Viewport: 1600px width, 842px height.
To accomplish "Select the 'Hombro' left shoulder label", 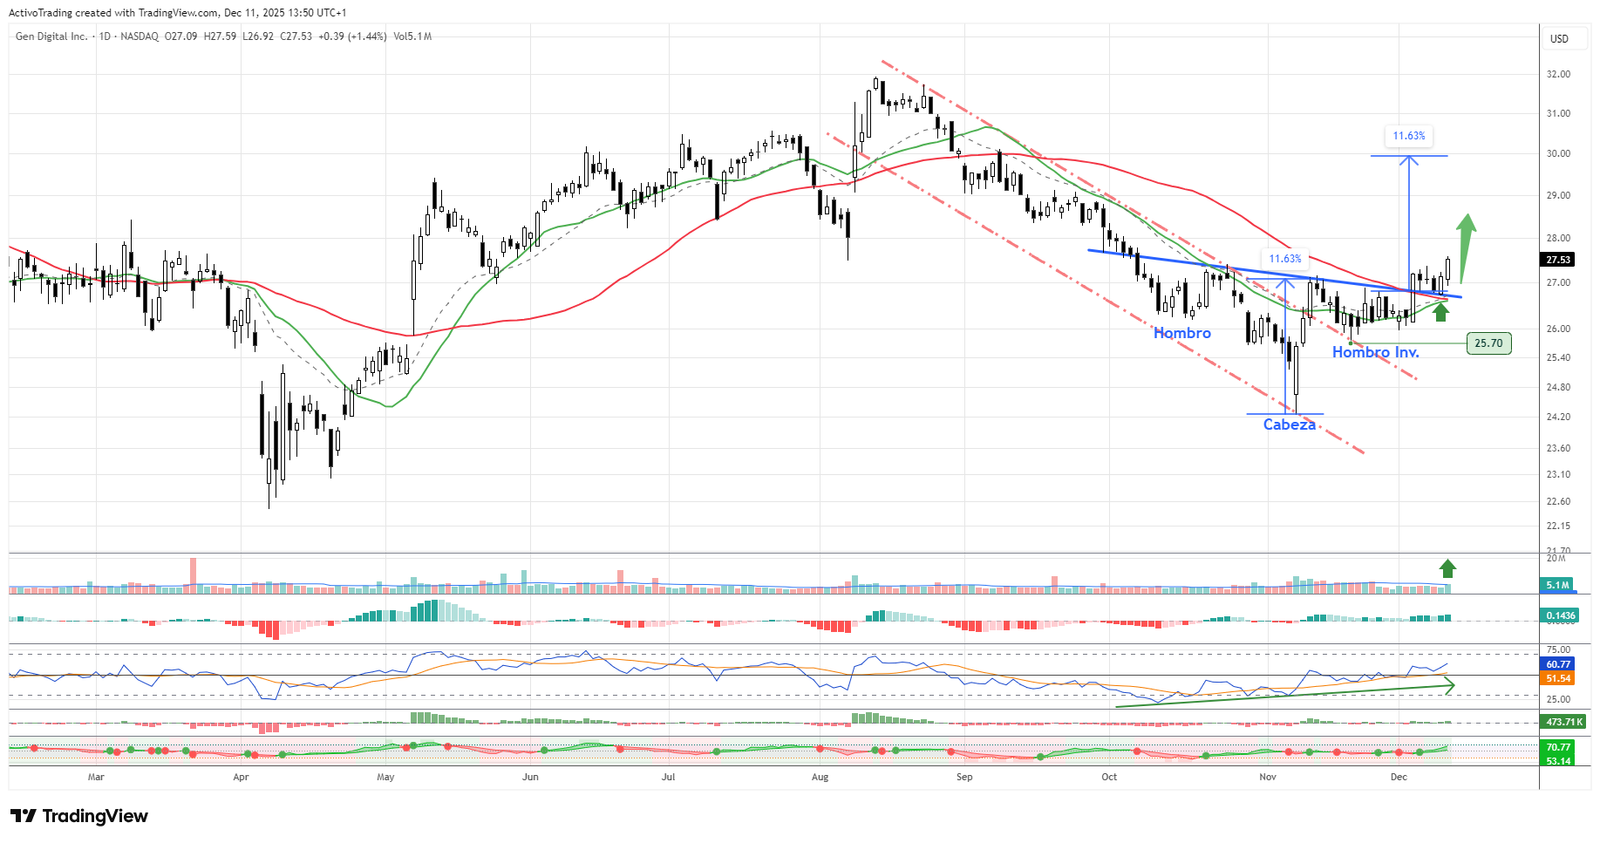I will tap(1182, 333).
